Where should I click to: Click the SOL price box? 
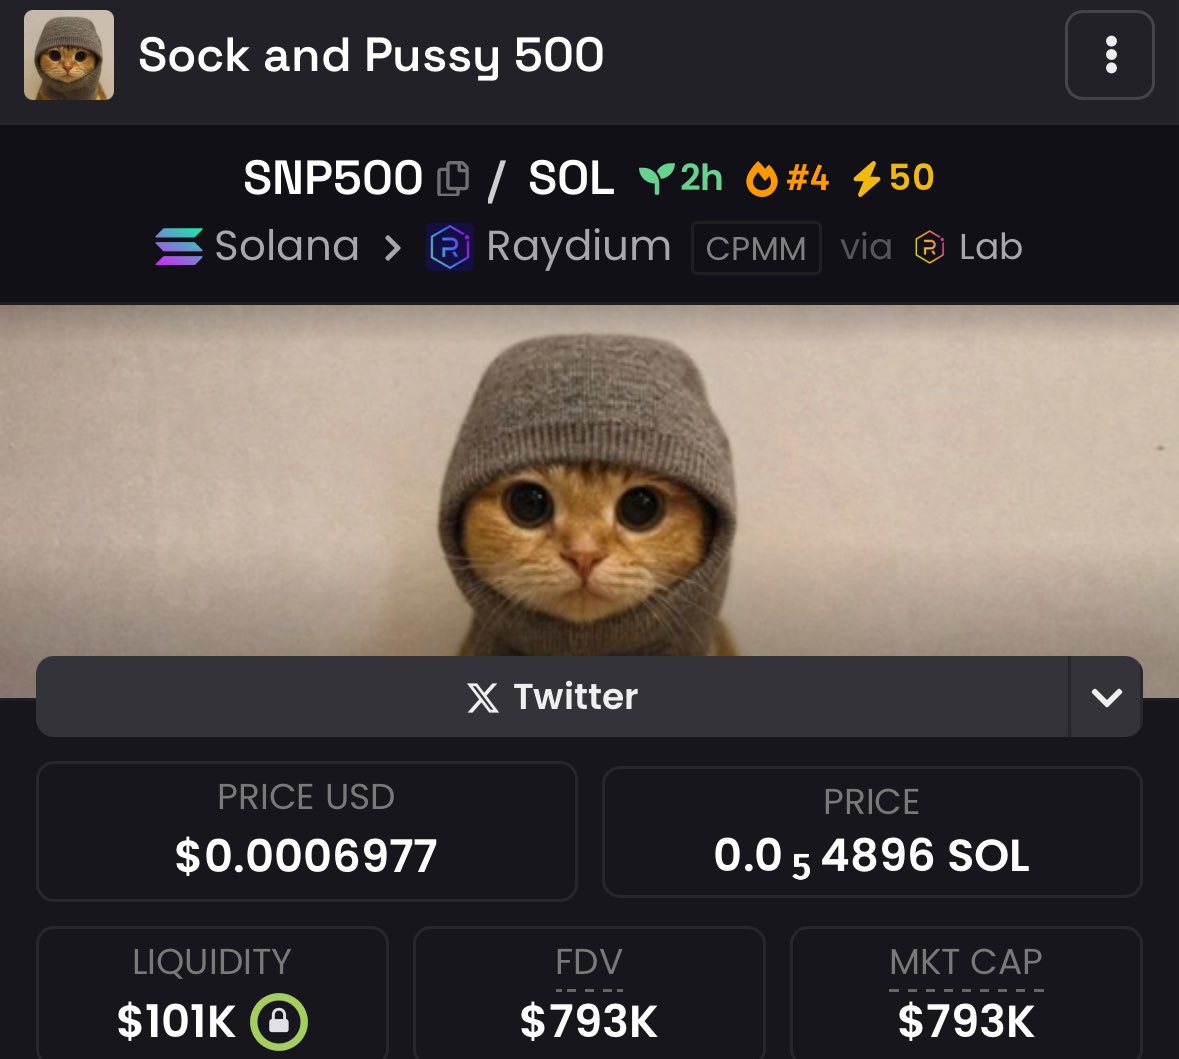coord(872,832)
